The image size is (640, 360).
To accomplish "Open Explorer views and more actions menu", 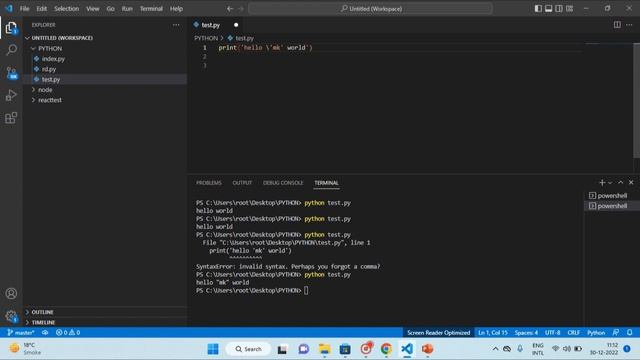I will click(176, 25).
